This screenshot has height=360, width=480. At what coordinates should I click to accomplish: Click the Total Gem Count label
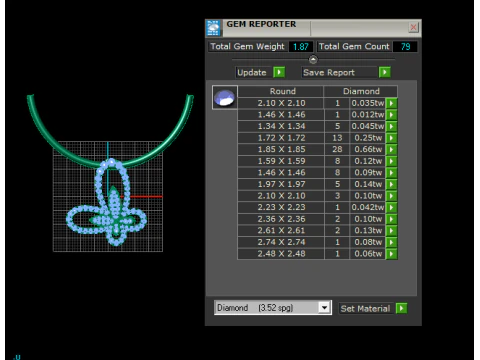tap(354, 47)
